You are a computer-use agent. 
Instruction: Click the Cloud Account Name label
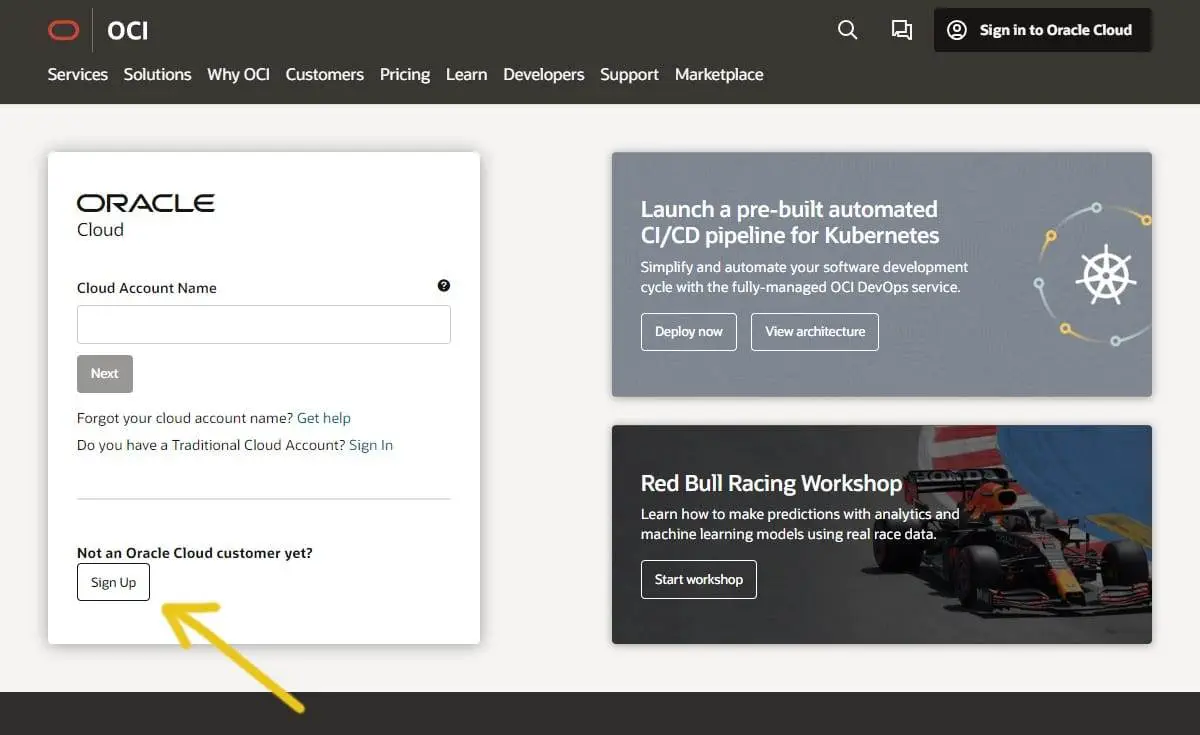point(147,288)
